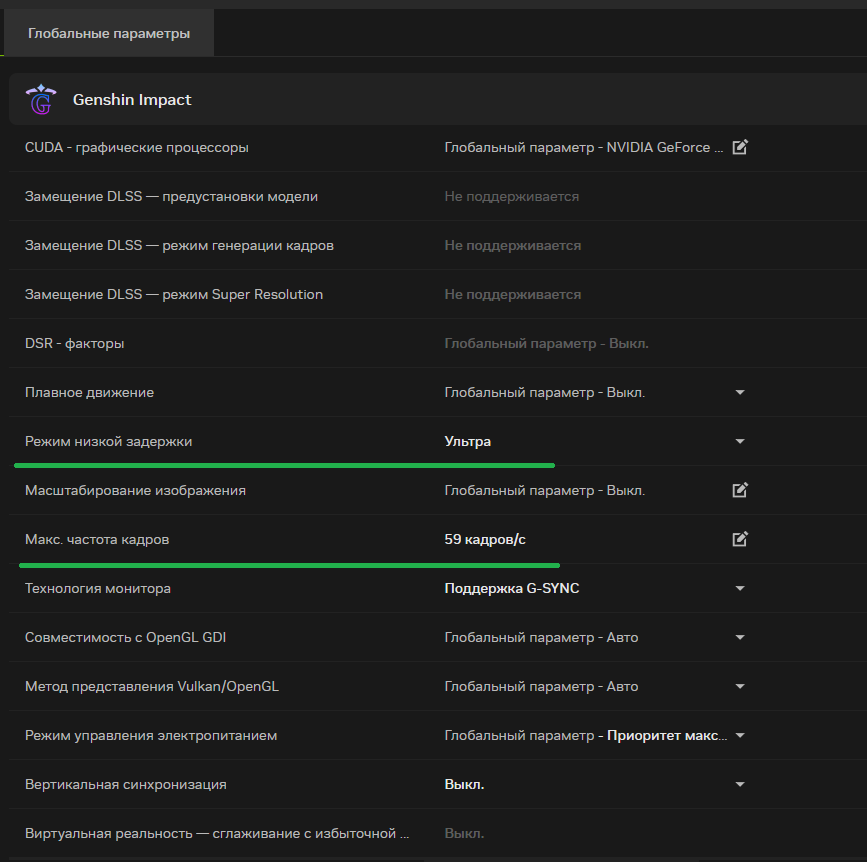Click the 59 кадров/с value

(x=485, y=540)
